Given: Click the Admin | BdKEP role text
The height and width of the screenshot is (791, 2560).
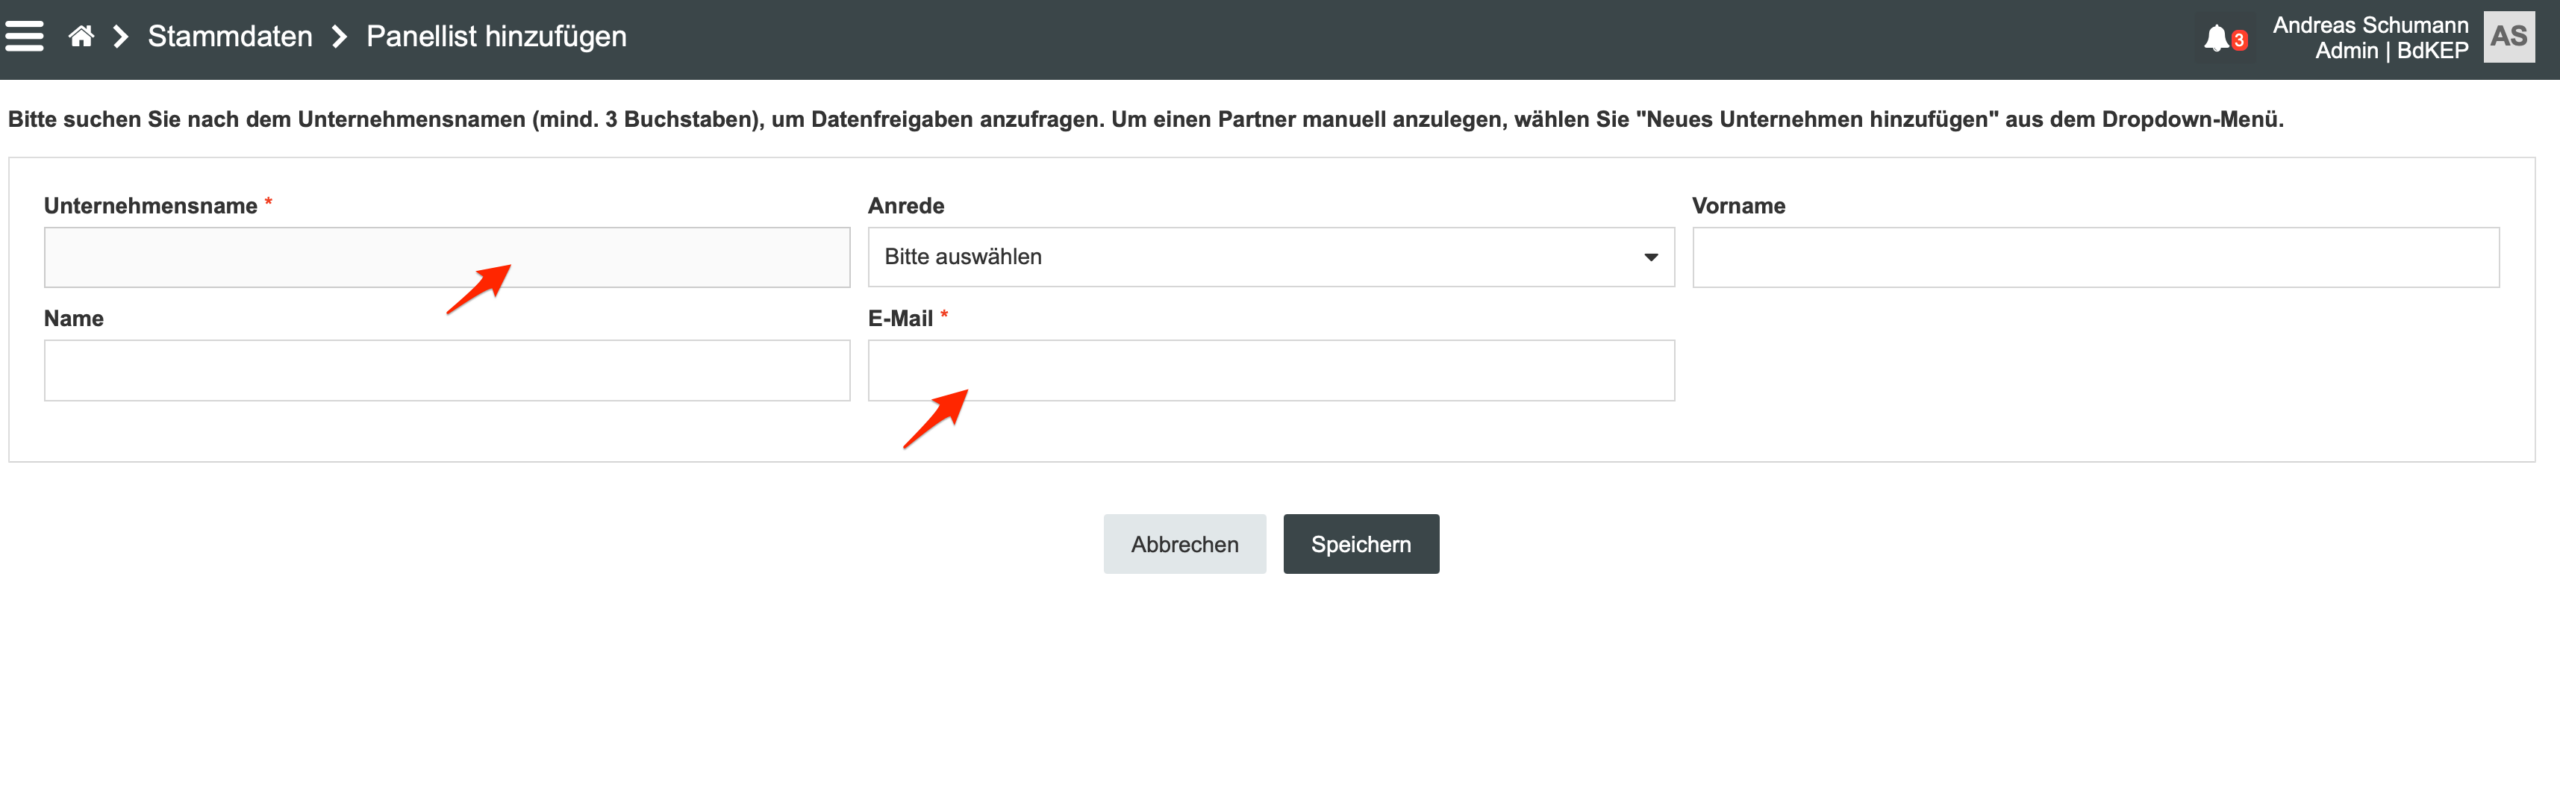Looking at the screenshot, I should [2391, 51].
